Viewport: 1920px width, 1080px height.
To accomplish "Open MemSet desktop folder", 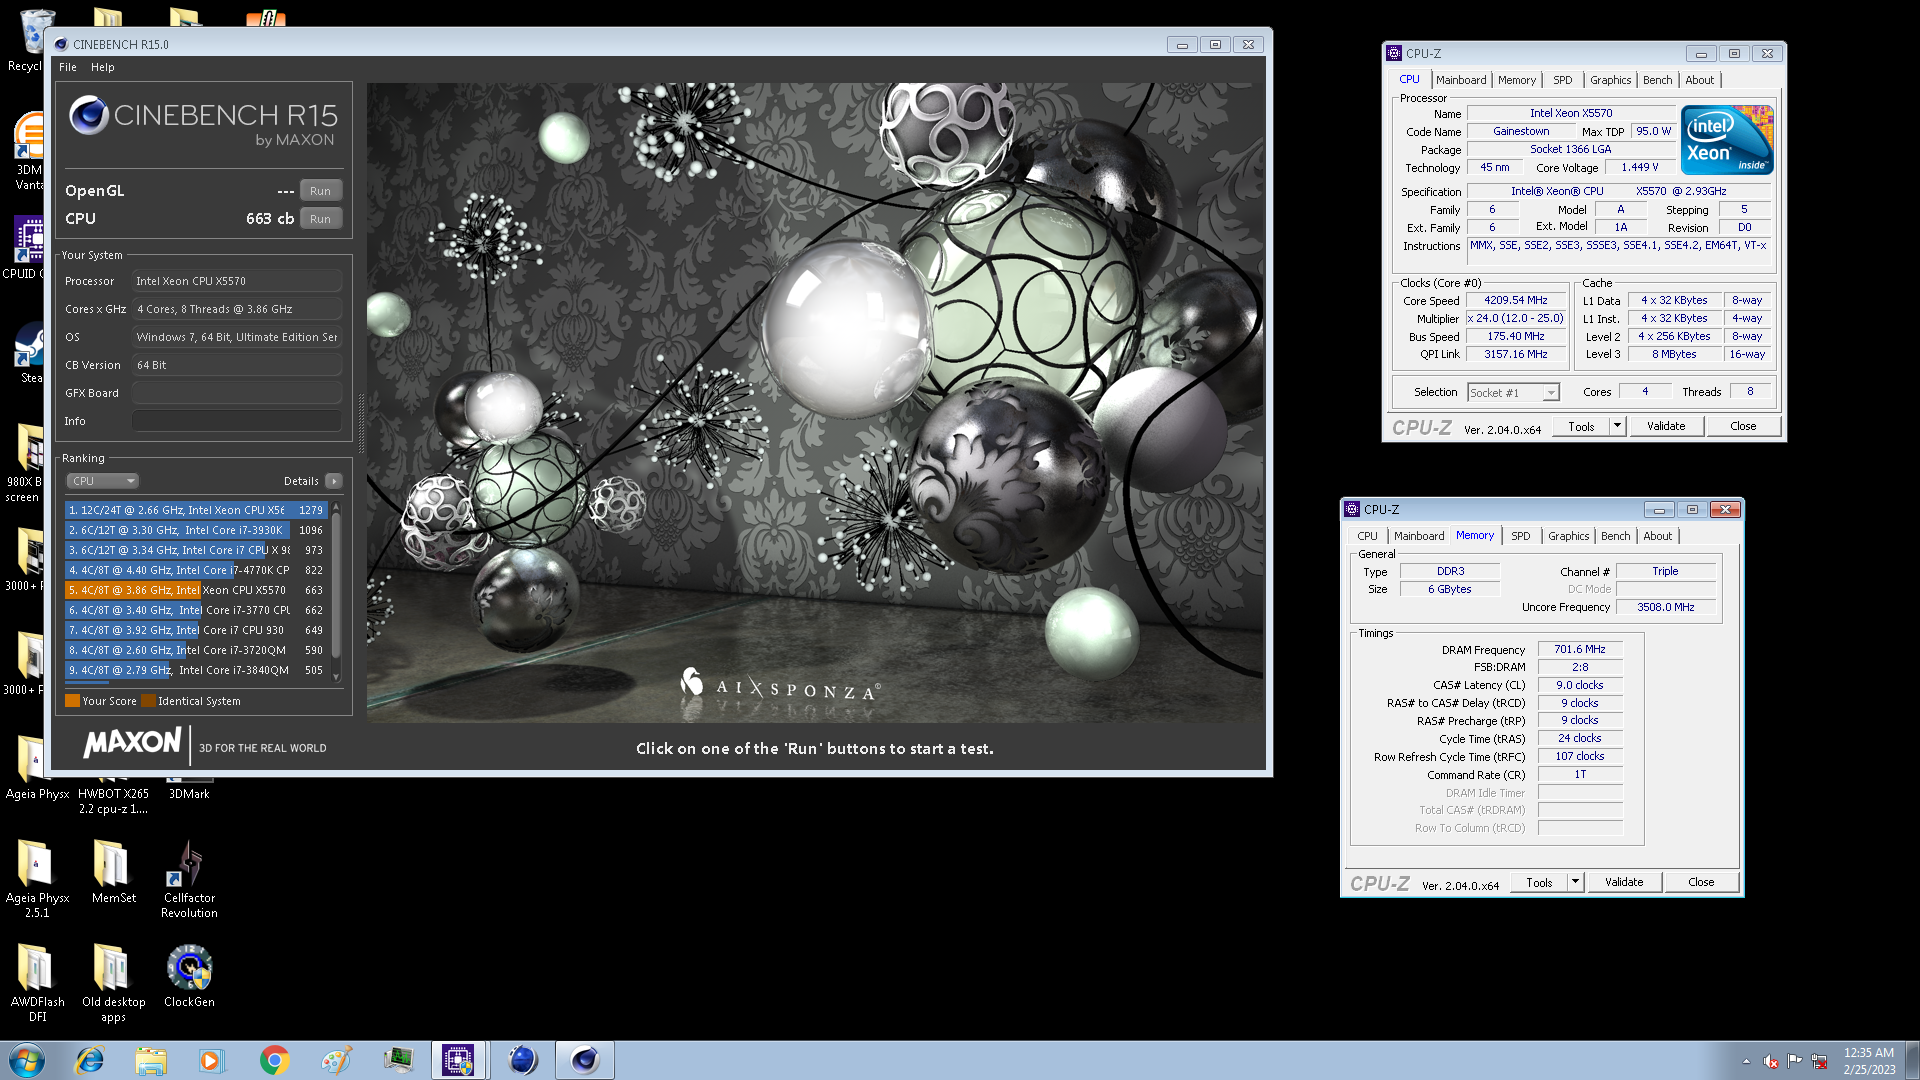I will 113,872.
